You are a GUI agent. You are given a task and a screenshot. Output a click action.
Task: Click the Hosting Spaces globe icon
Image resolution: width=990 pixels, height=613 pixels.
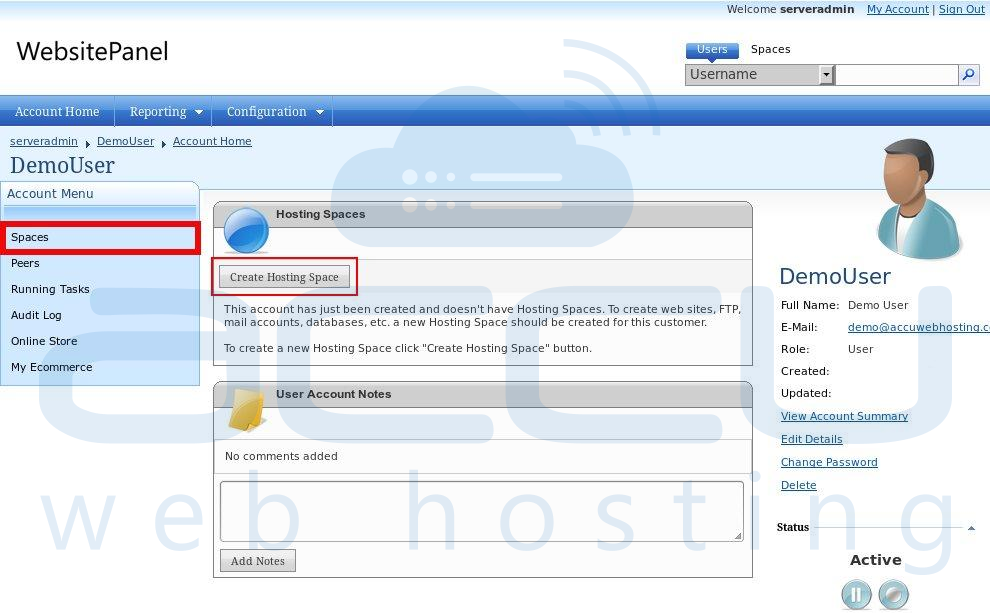(x=246, y=230)
